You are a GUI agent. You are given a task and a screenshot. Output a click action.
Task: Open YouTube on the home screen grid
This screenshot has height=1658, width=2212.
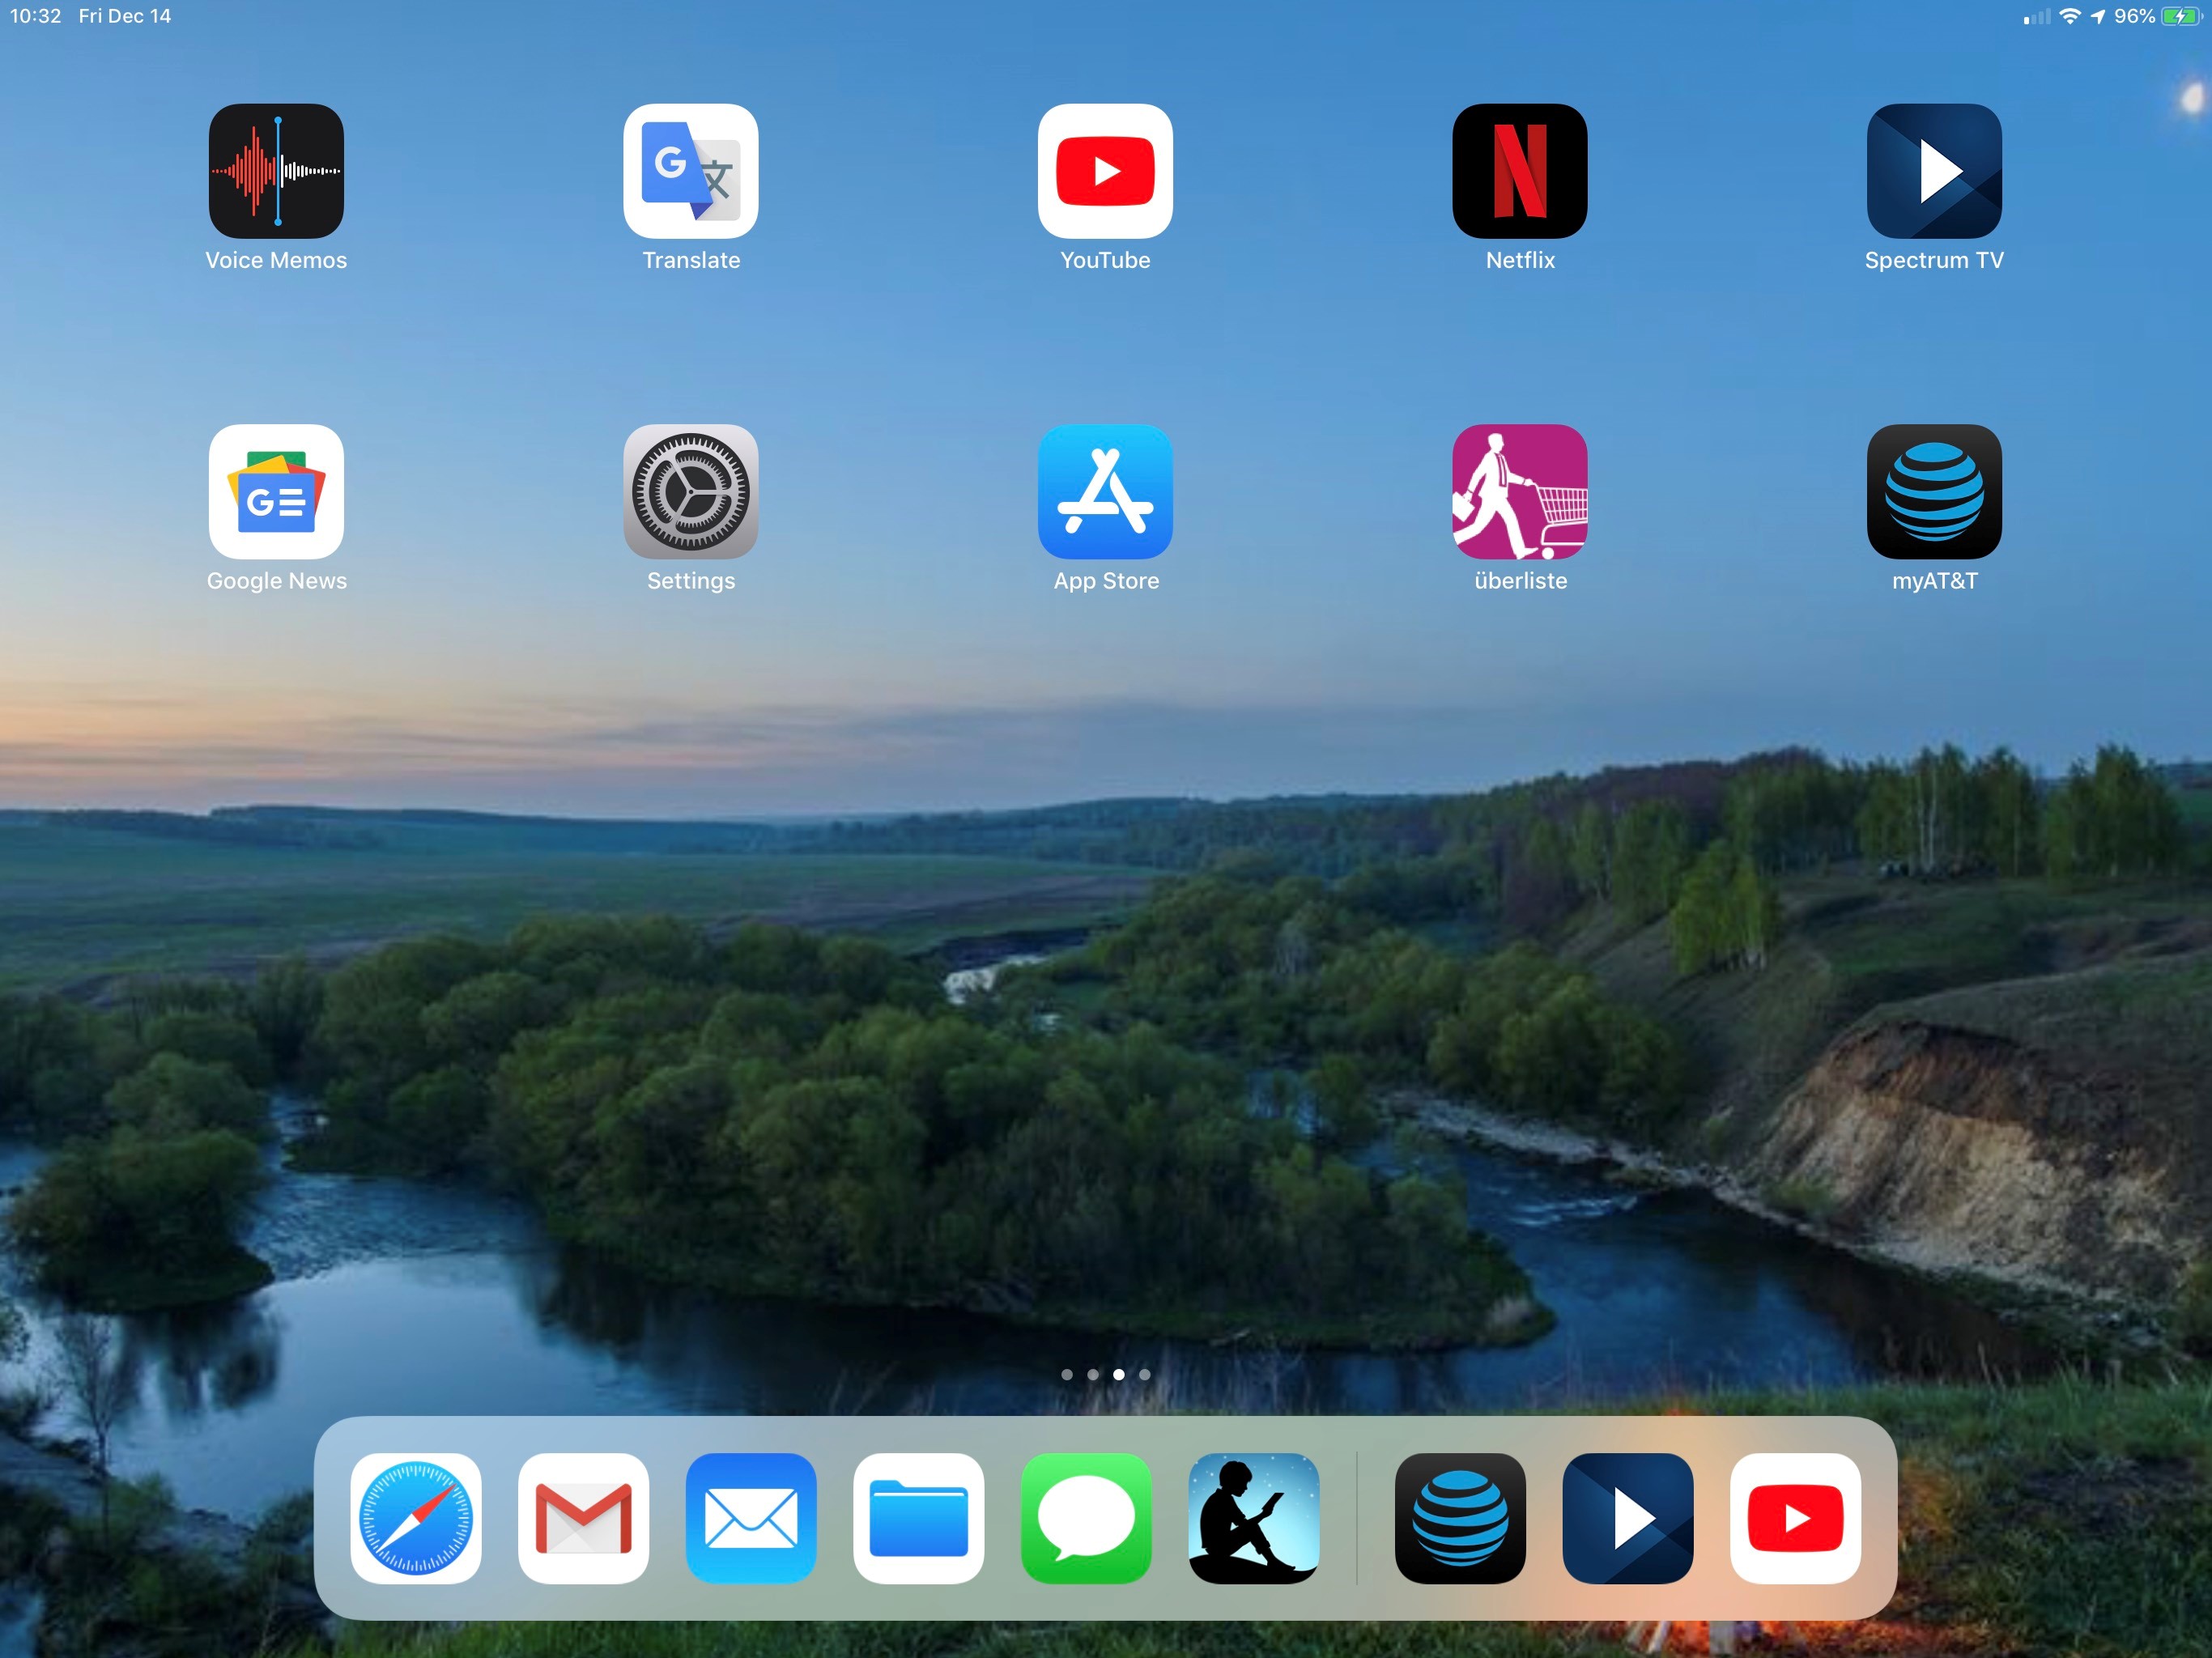point(1105,171)
